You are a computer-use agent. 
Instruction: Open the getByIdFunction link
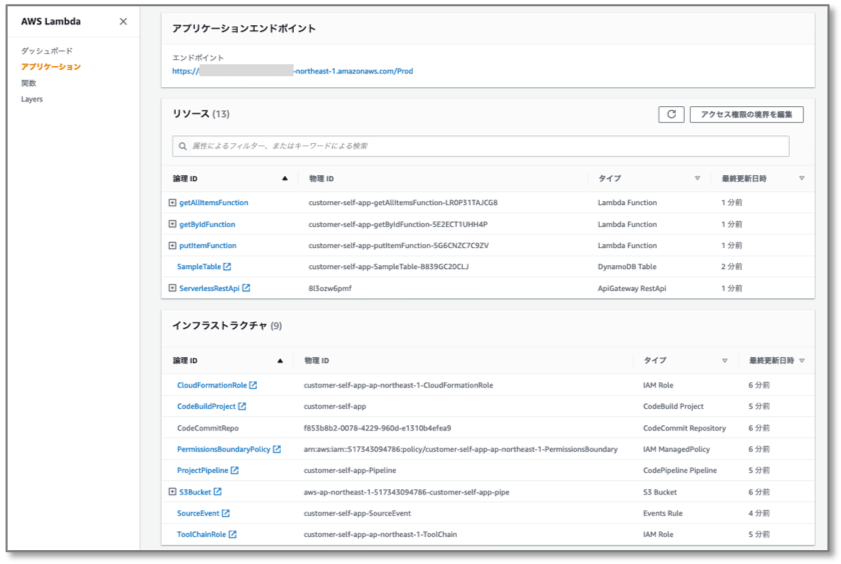[x=207, y=224]
